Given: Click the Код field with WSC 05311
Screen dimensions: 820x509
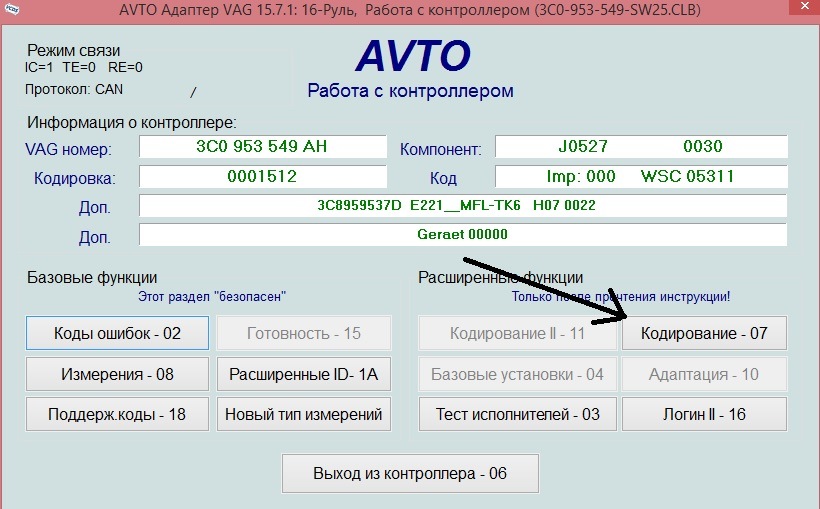Looking at the screenshot, I should [x=641, y=176].
